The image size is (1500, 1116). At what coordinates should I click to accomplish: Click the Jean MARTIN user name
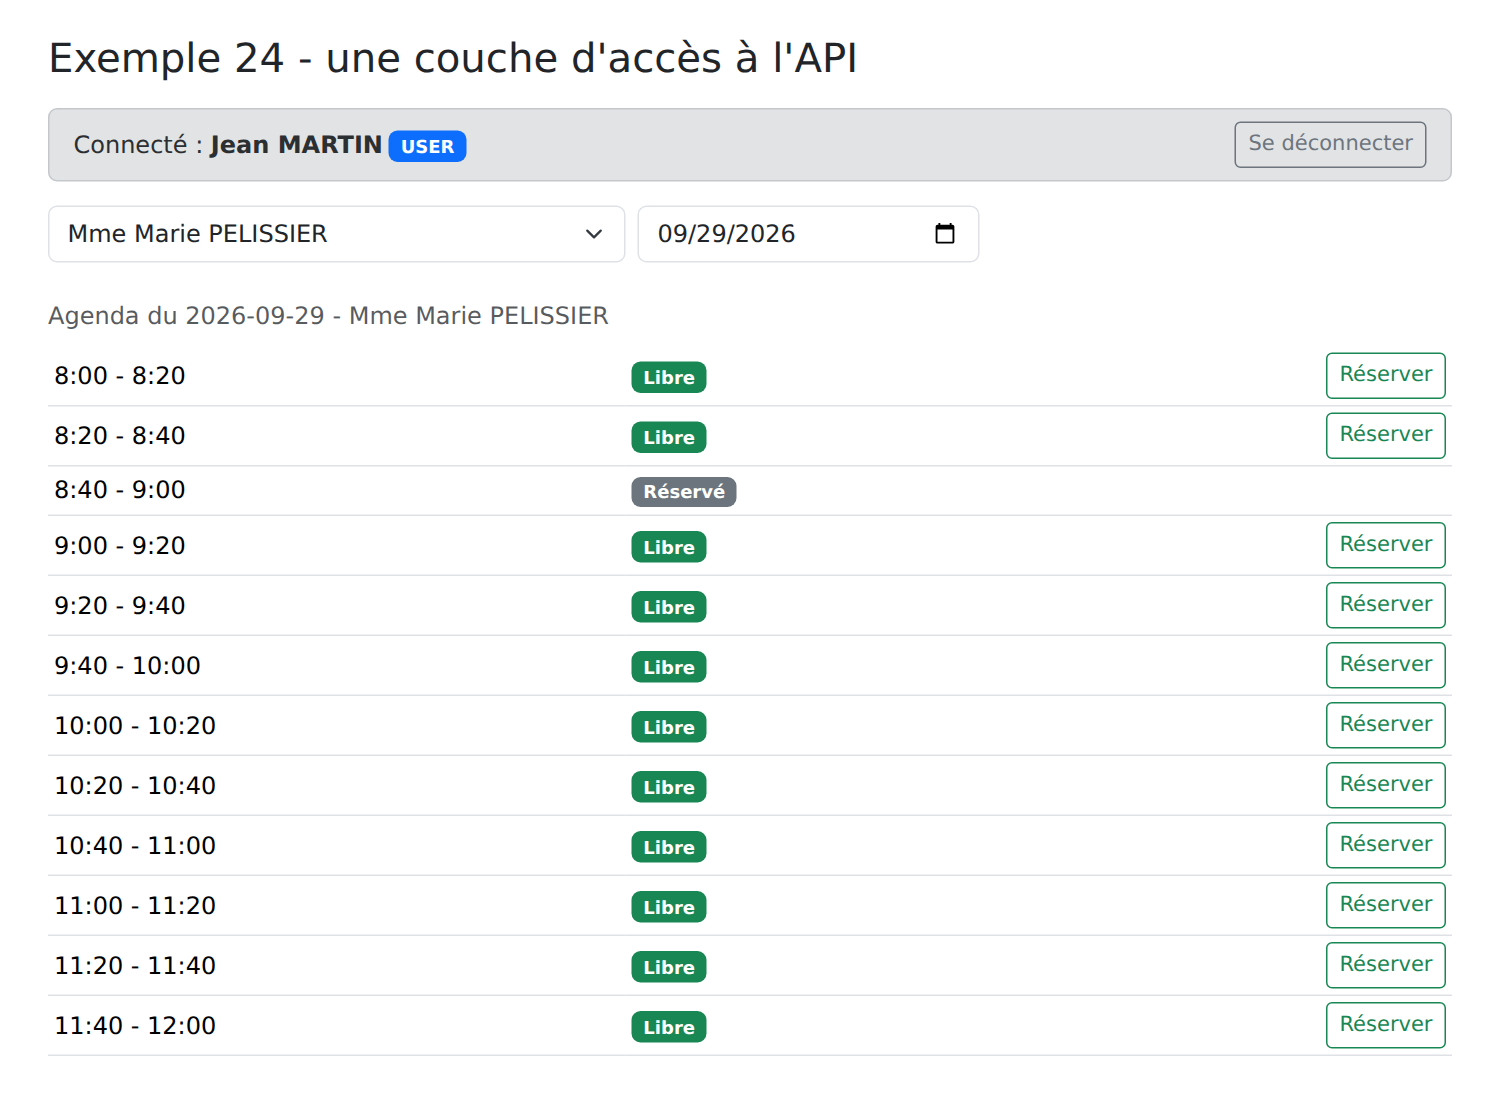pyautogui.click(x=296, y=145)
